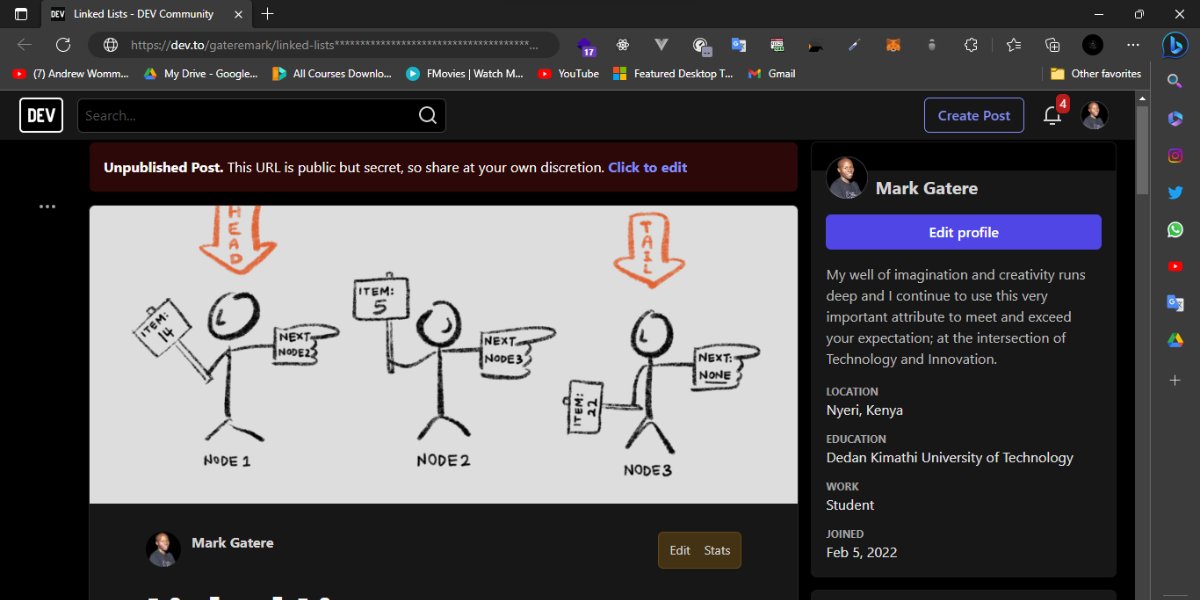Open the Google Drive sidebar icon

[x=1175, y=340]
